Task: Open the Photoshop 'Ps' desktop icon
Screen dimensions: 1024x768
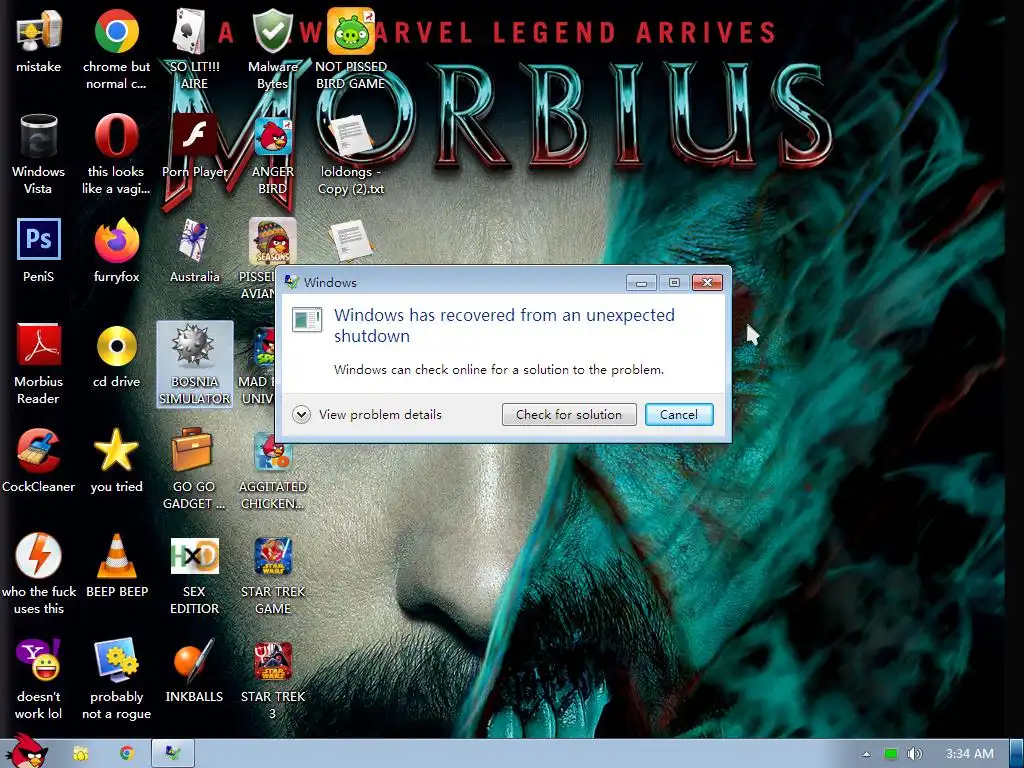Action: 39,239
